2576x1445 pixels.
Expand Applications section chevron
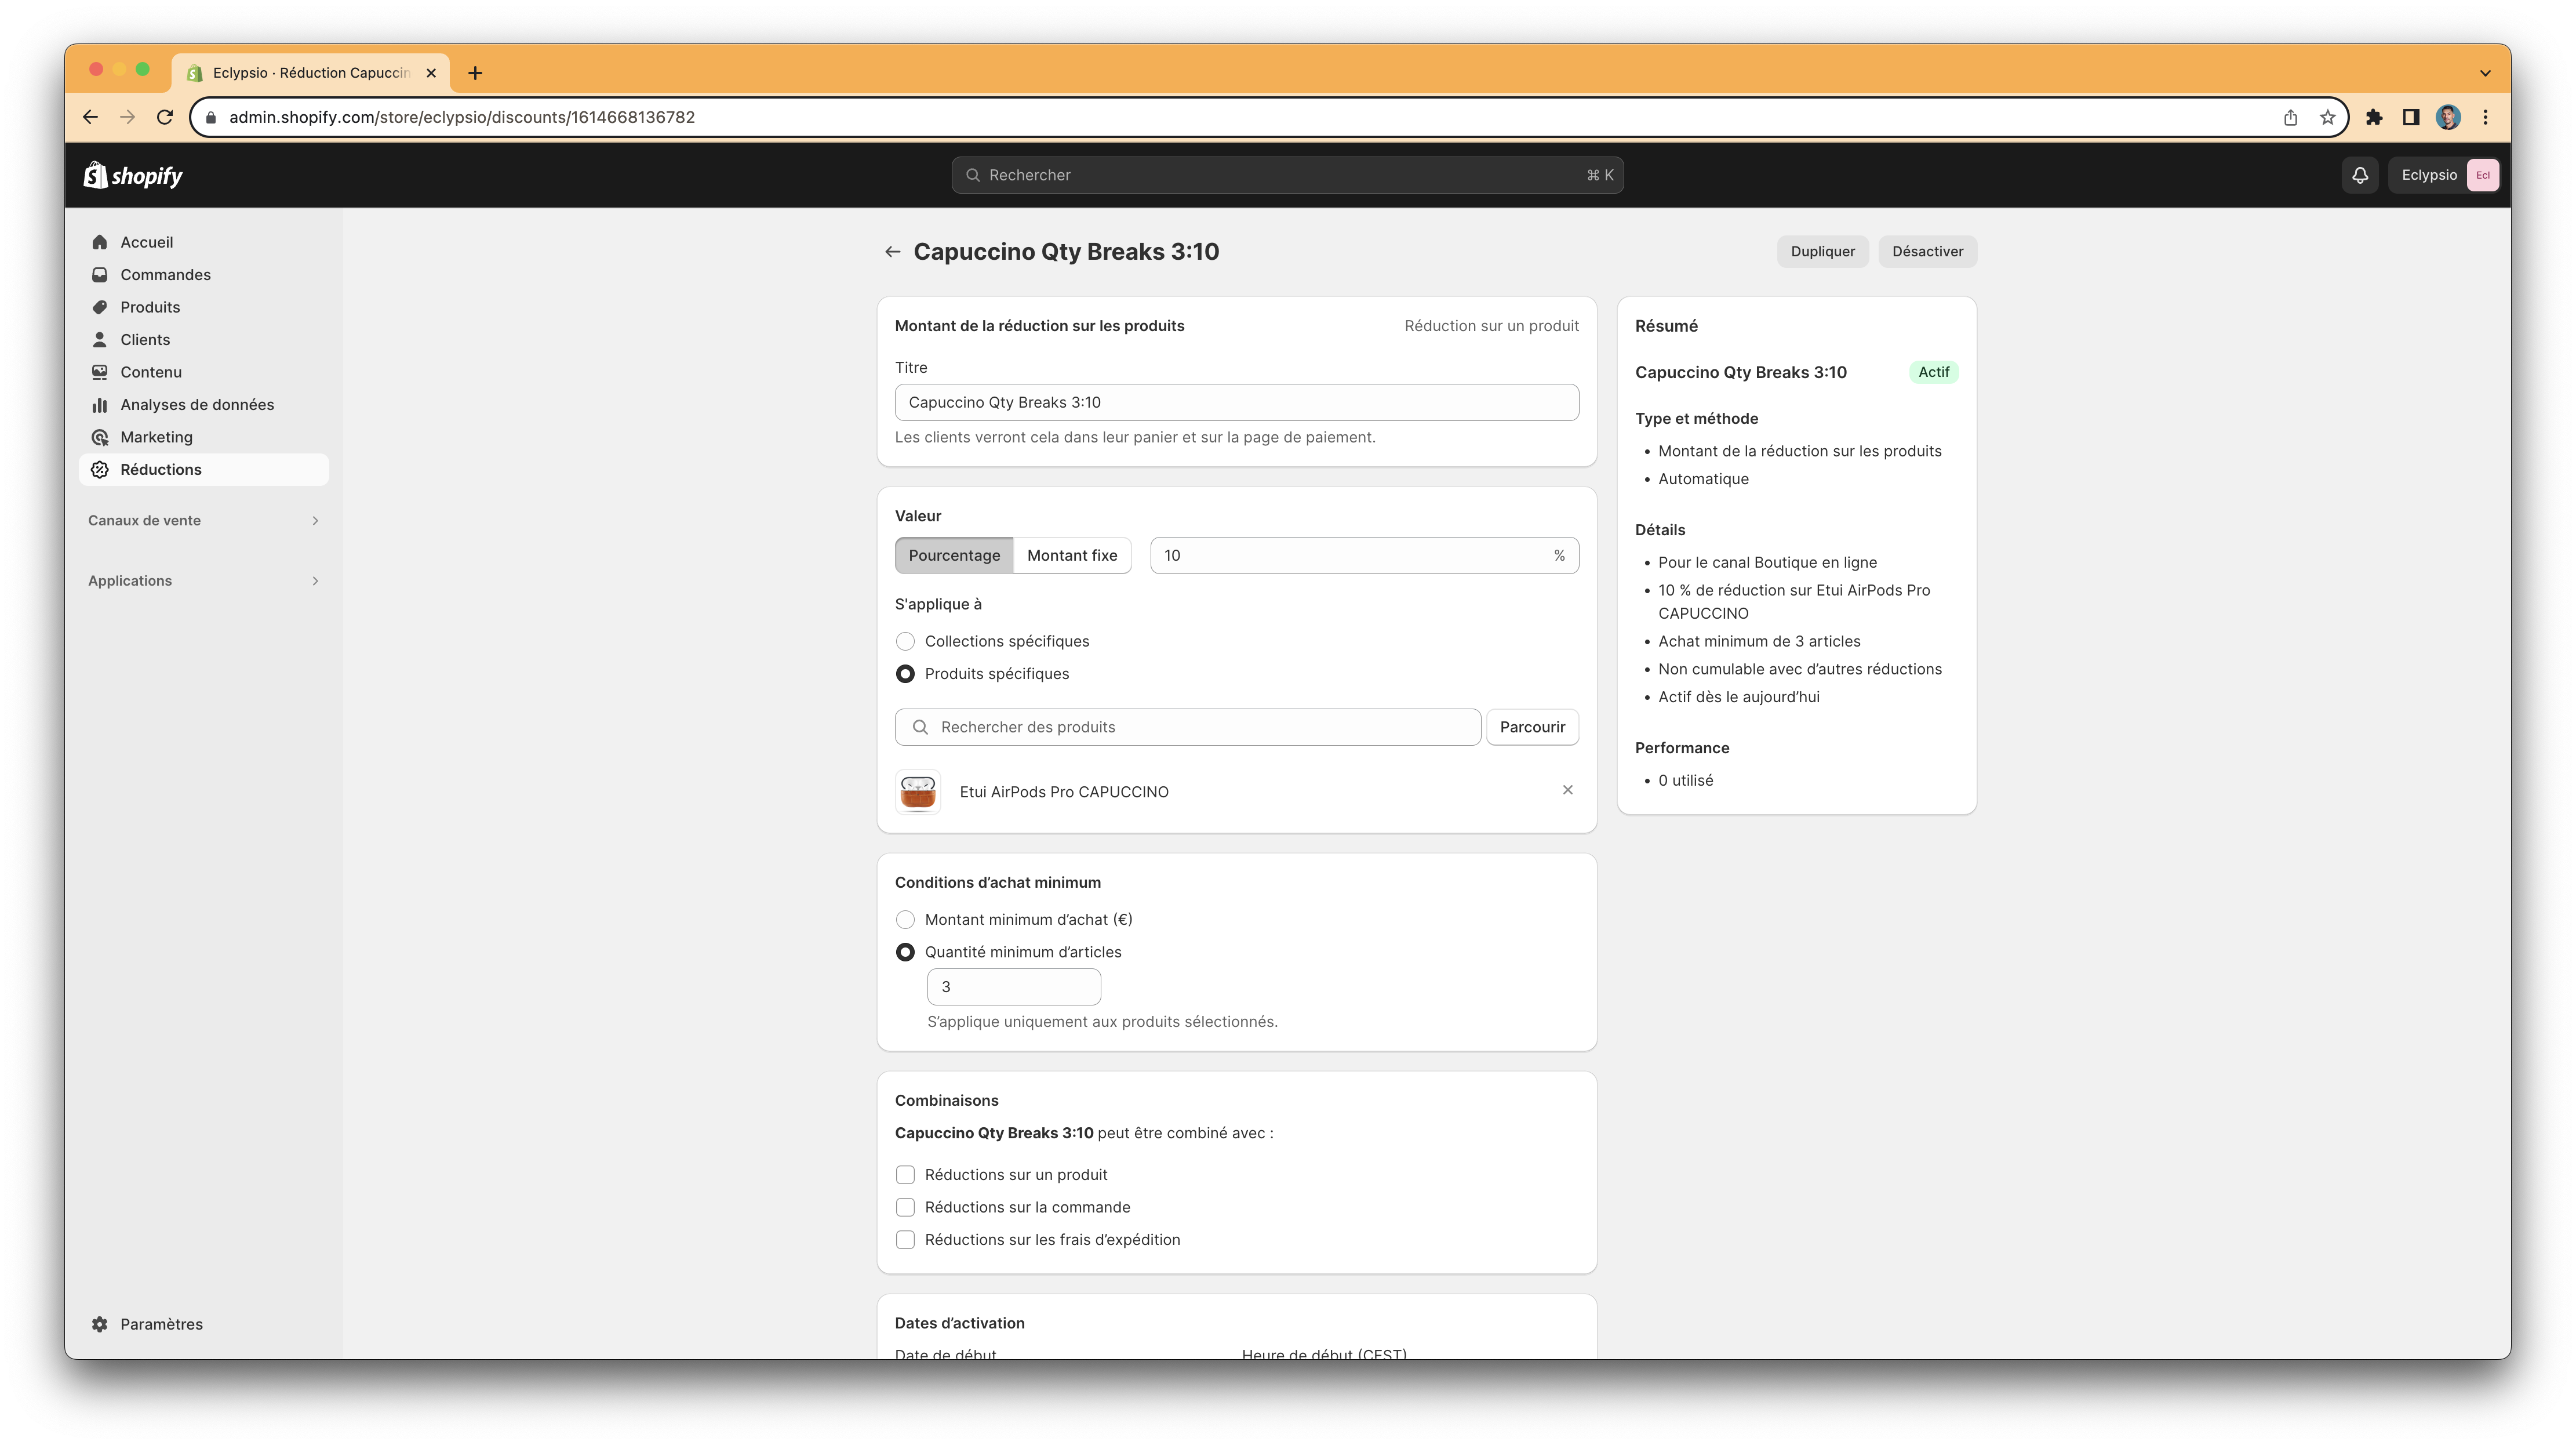tap(315, 581)
